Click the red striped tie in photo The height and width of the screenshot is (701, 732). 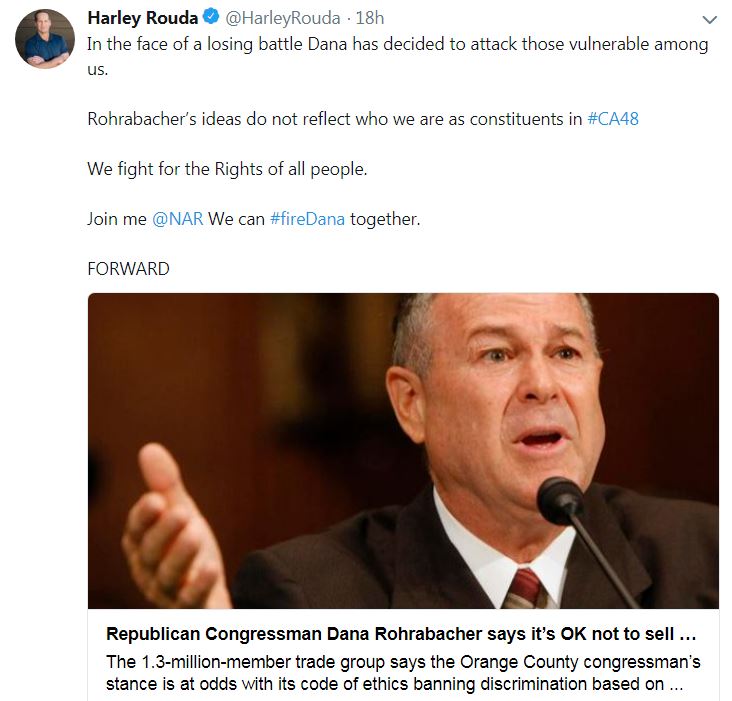click(x=523, y=589)
